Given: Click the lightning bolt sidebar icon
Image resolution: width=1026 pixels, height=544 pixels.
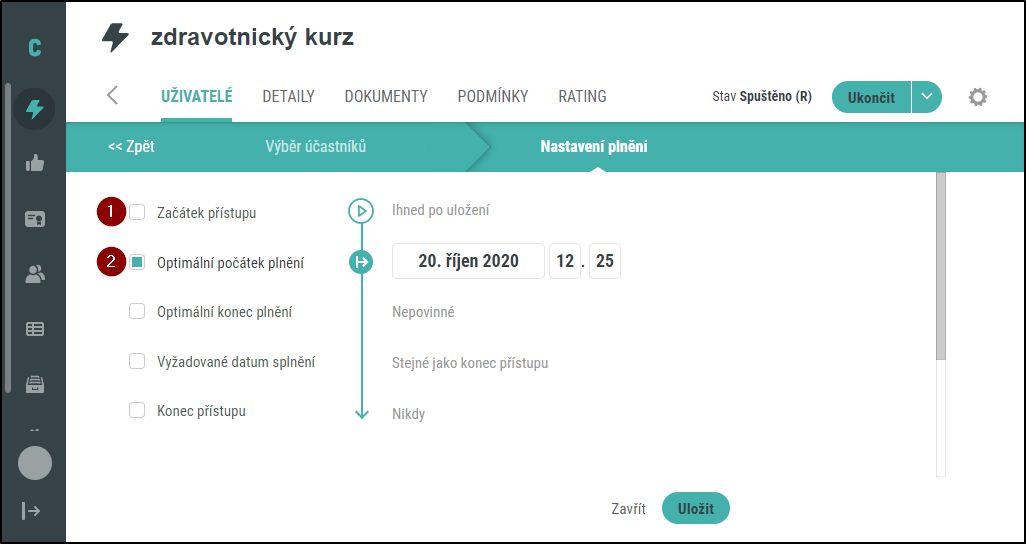Looking at the screenshot, I should coord(35,109).
